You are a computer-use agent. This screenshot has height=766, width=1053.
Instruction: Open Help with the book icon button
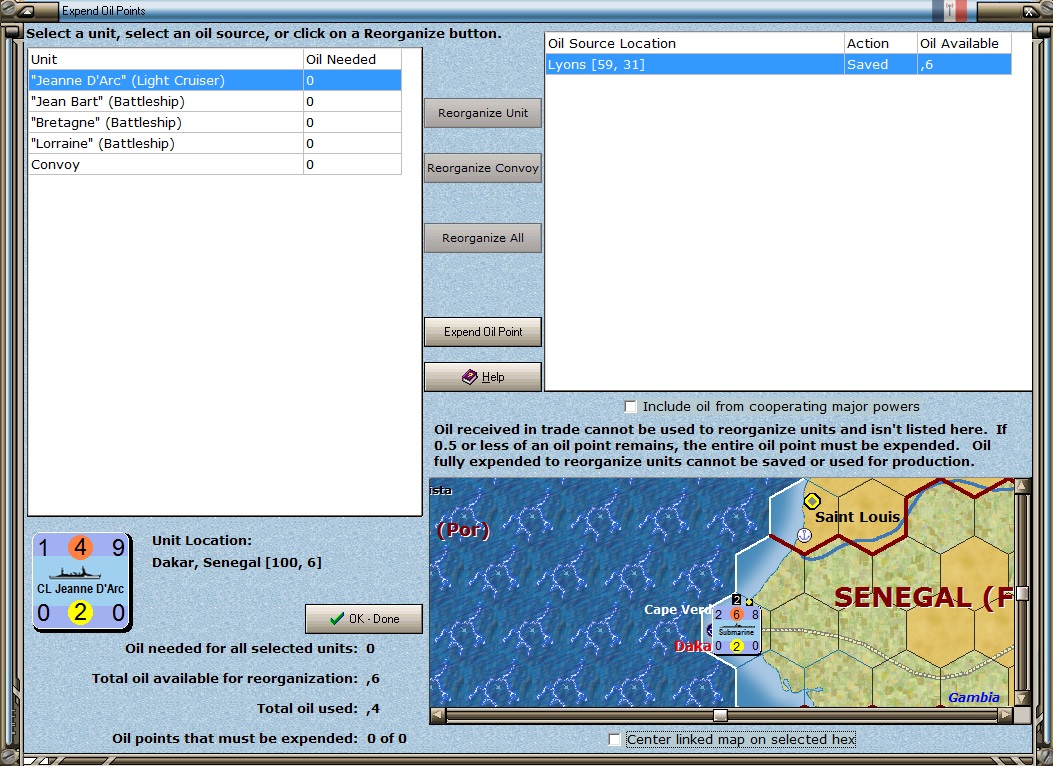point(483,377)
